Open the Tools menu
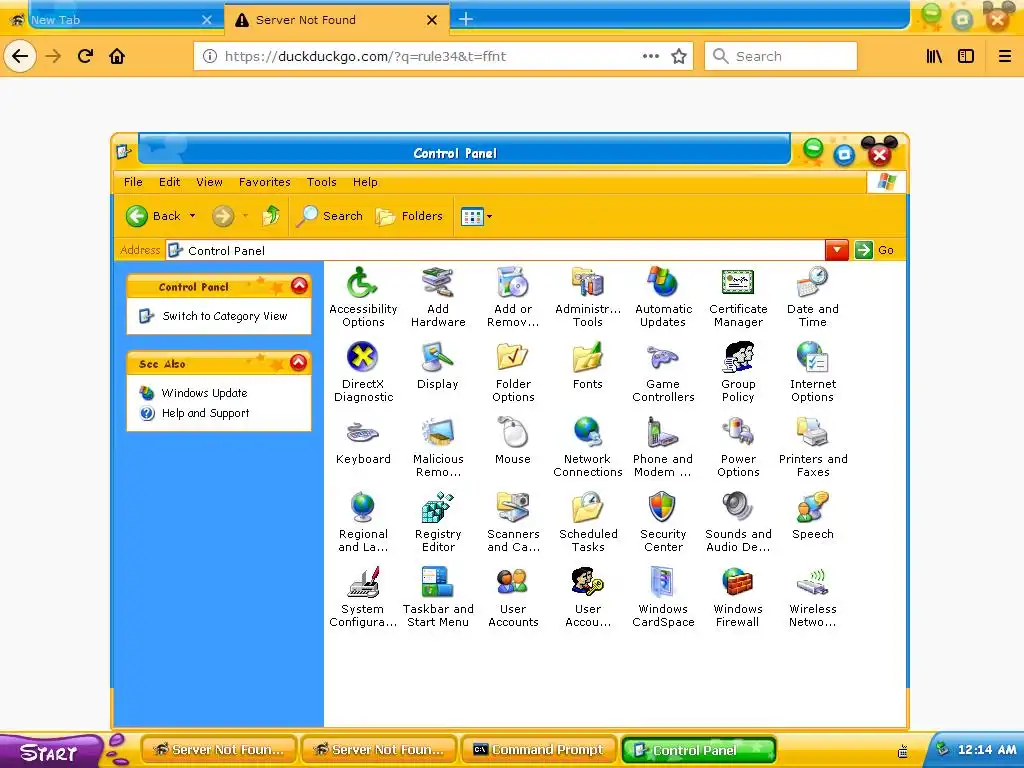The image size is (1024, 768). click(x=321, y=182)
